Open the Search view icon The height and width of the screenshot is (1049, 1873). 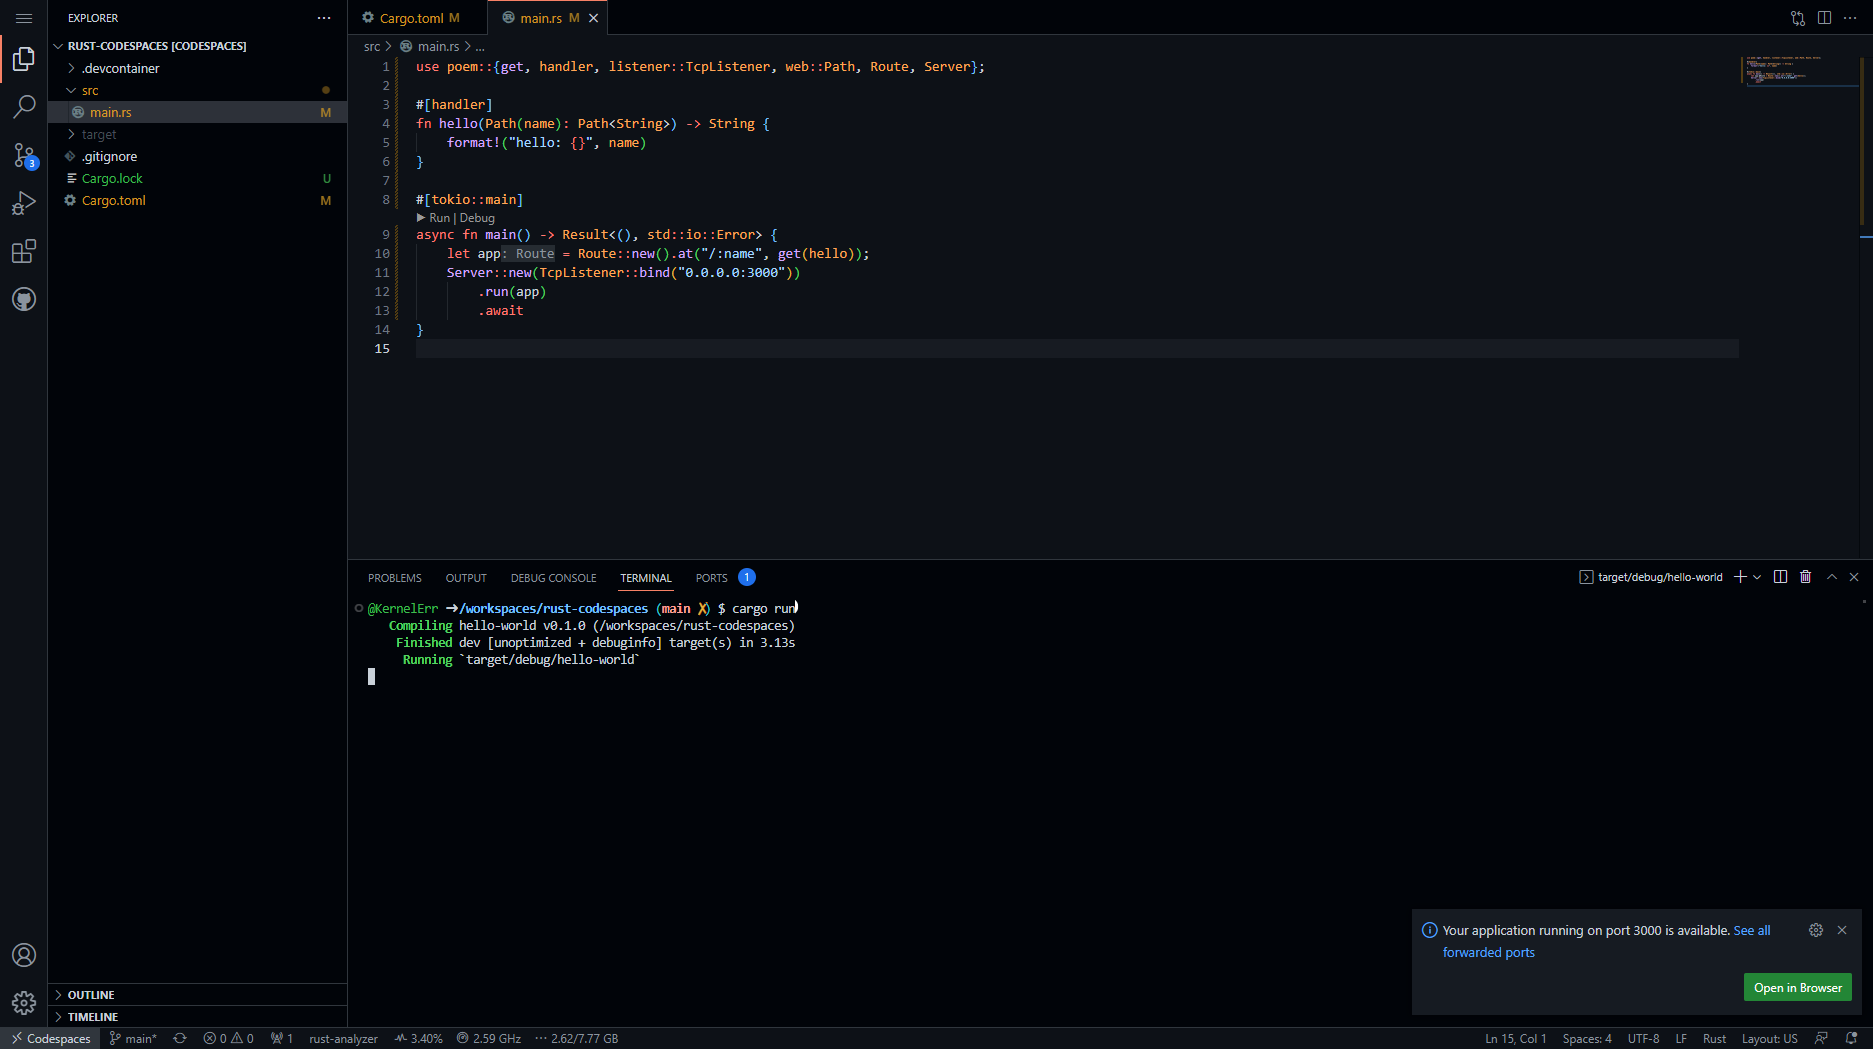pyautogui.click(x=24, y=106)
